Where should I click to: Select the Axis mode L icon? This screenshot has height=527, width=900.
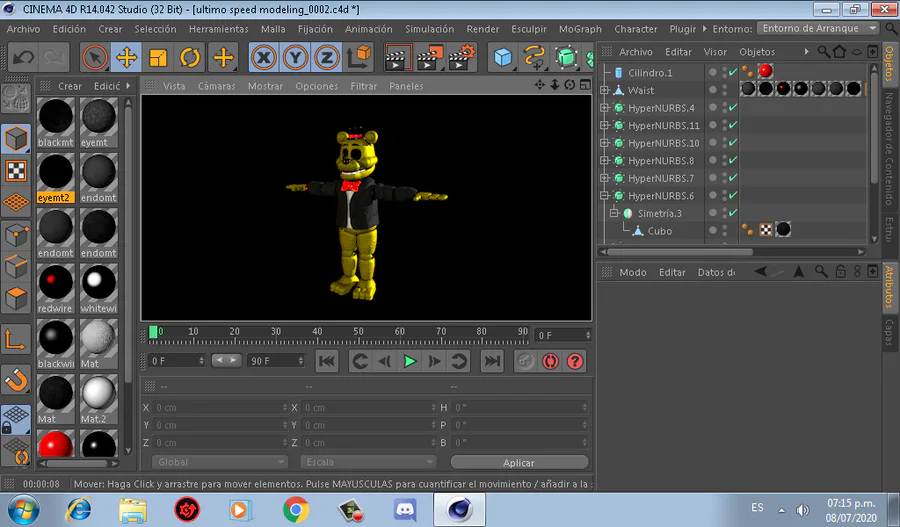point(16,339)
